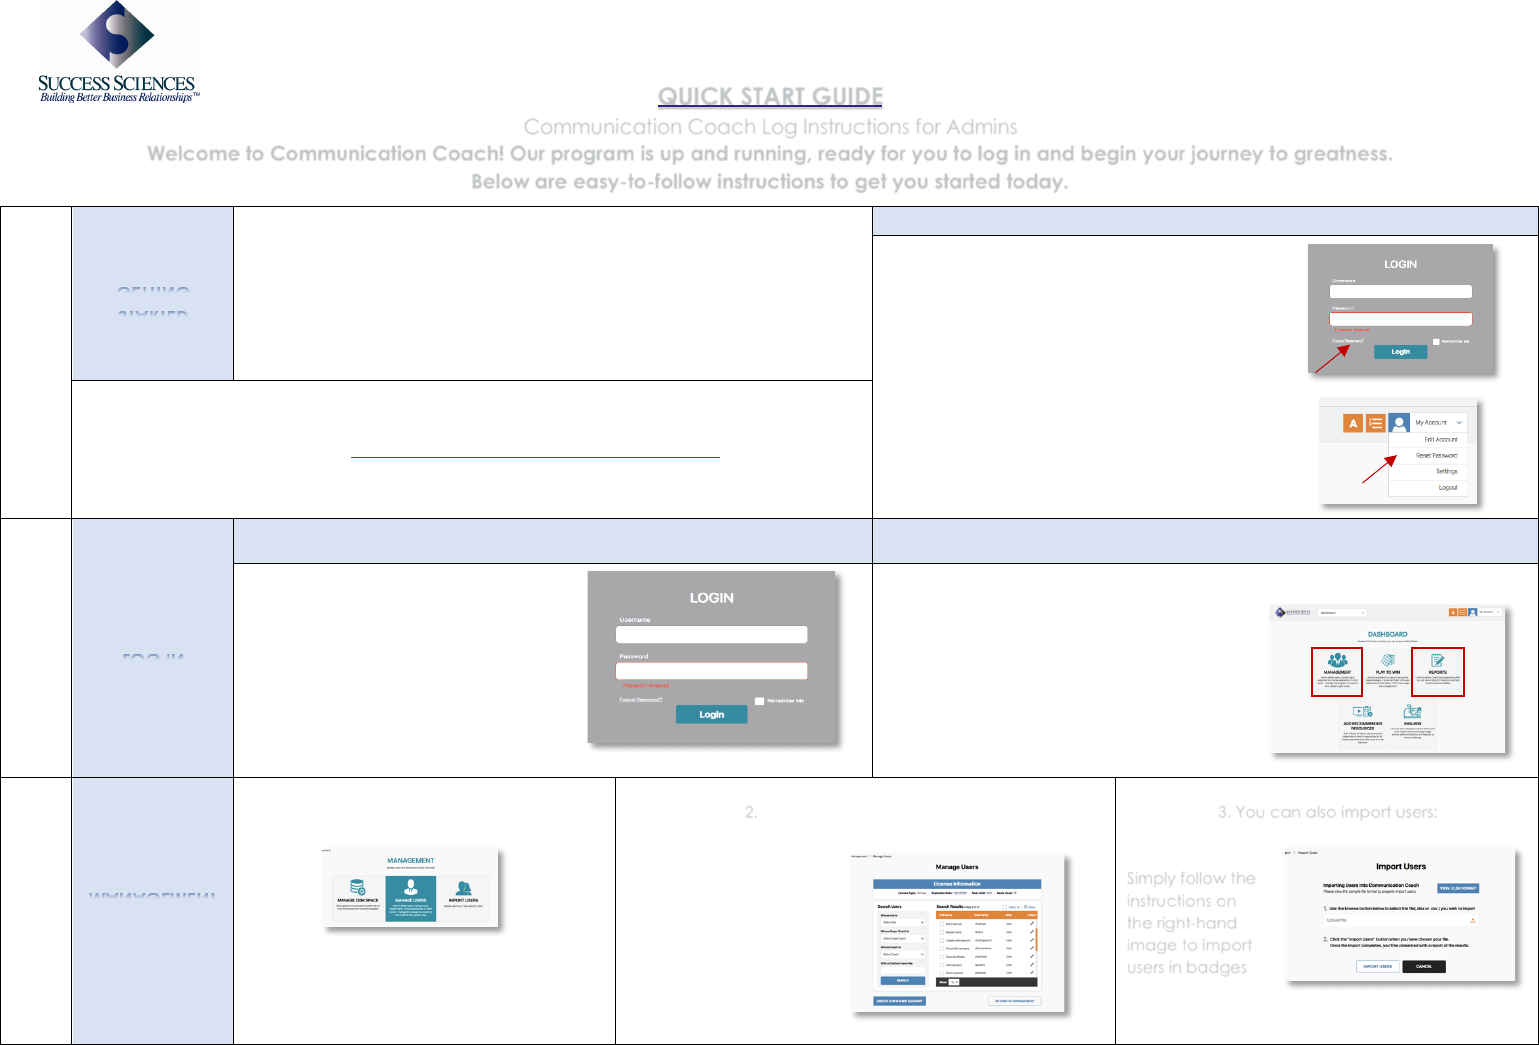The image size is (1539, 1045).
Task: Click Forgot Password? in the smaller login form
Action: click(1347, 341)
